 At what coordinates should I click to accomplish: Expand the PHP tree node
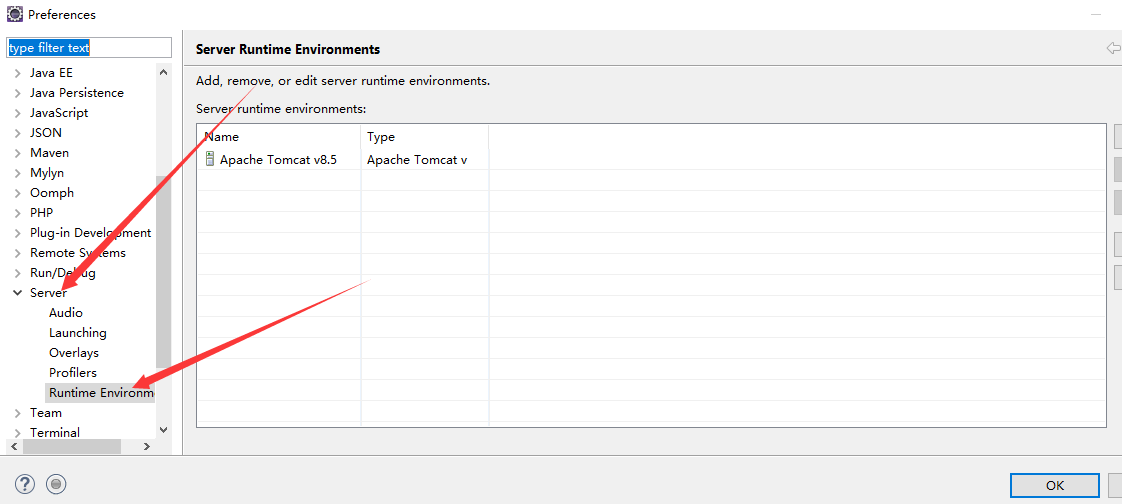point(18,213)
